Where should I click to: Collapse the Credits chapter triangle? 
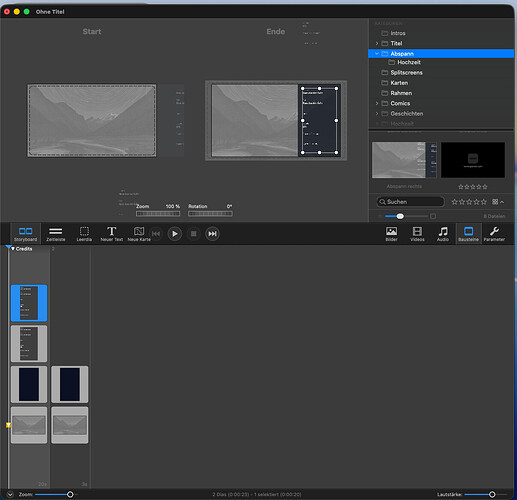13,249
